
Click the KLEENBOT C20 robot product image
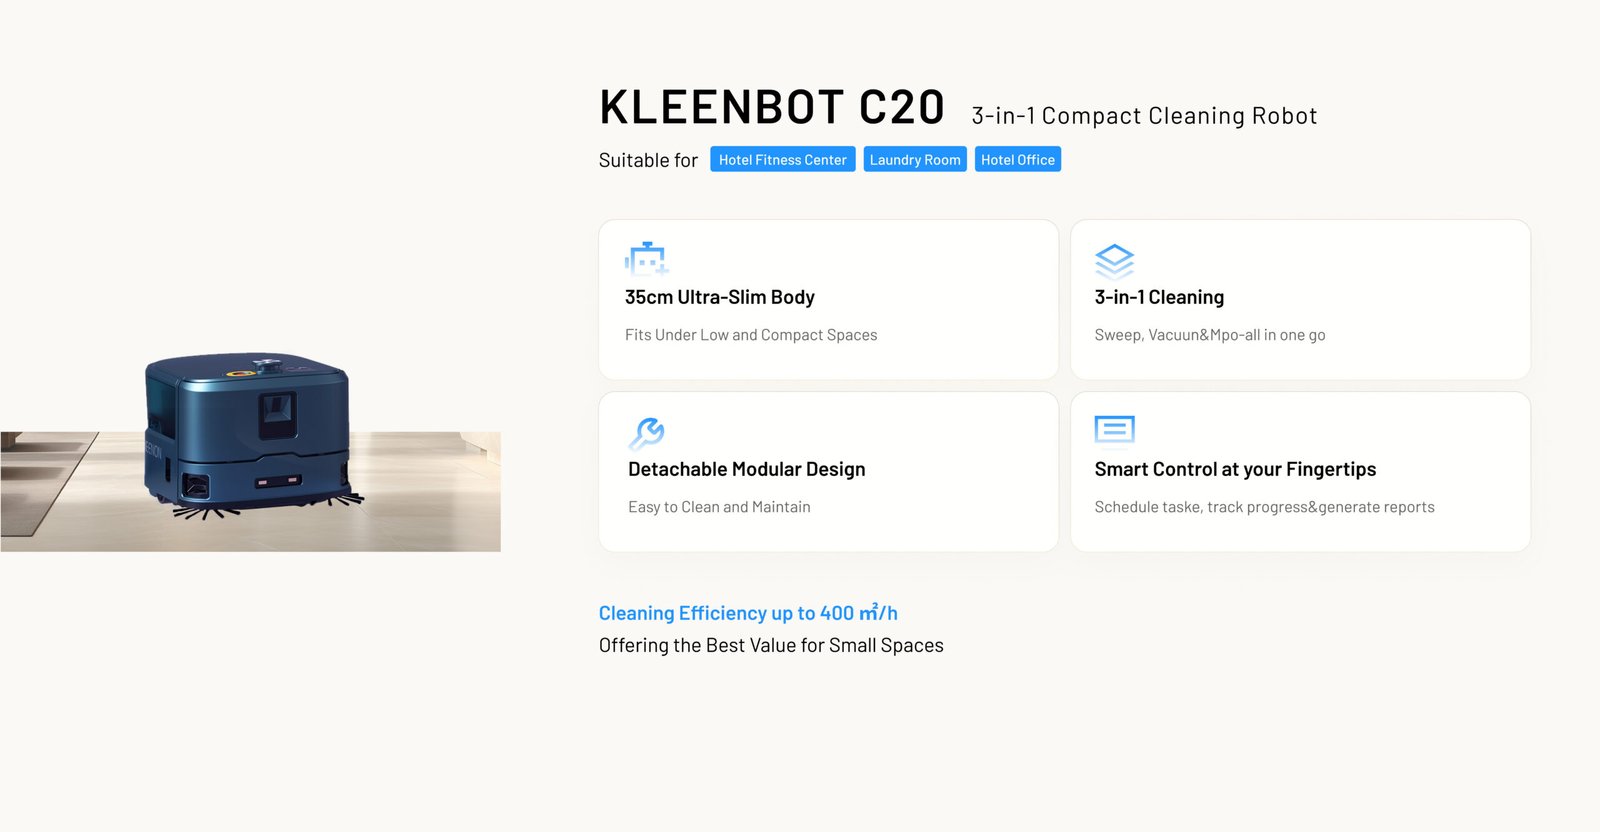(249, 440)
